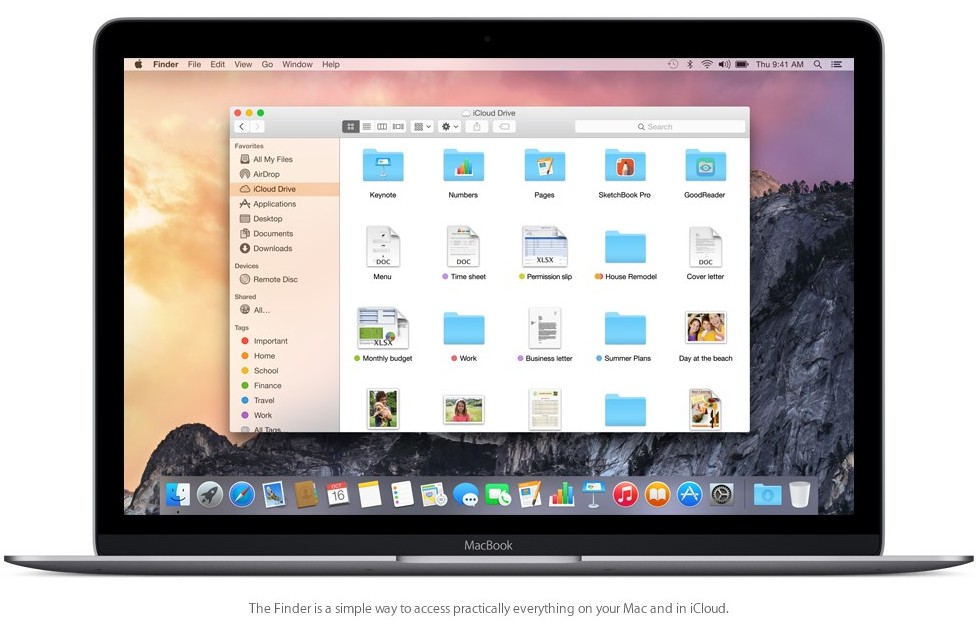Open FaceTime icon in the Dock

(498, 495)
